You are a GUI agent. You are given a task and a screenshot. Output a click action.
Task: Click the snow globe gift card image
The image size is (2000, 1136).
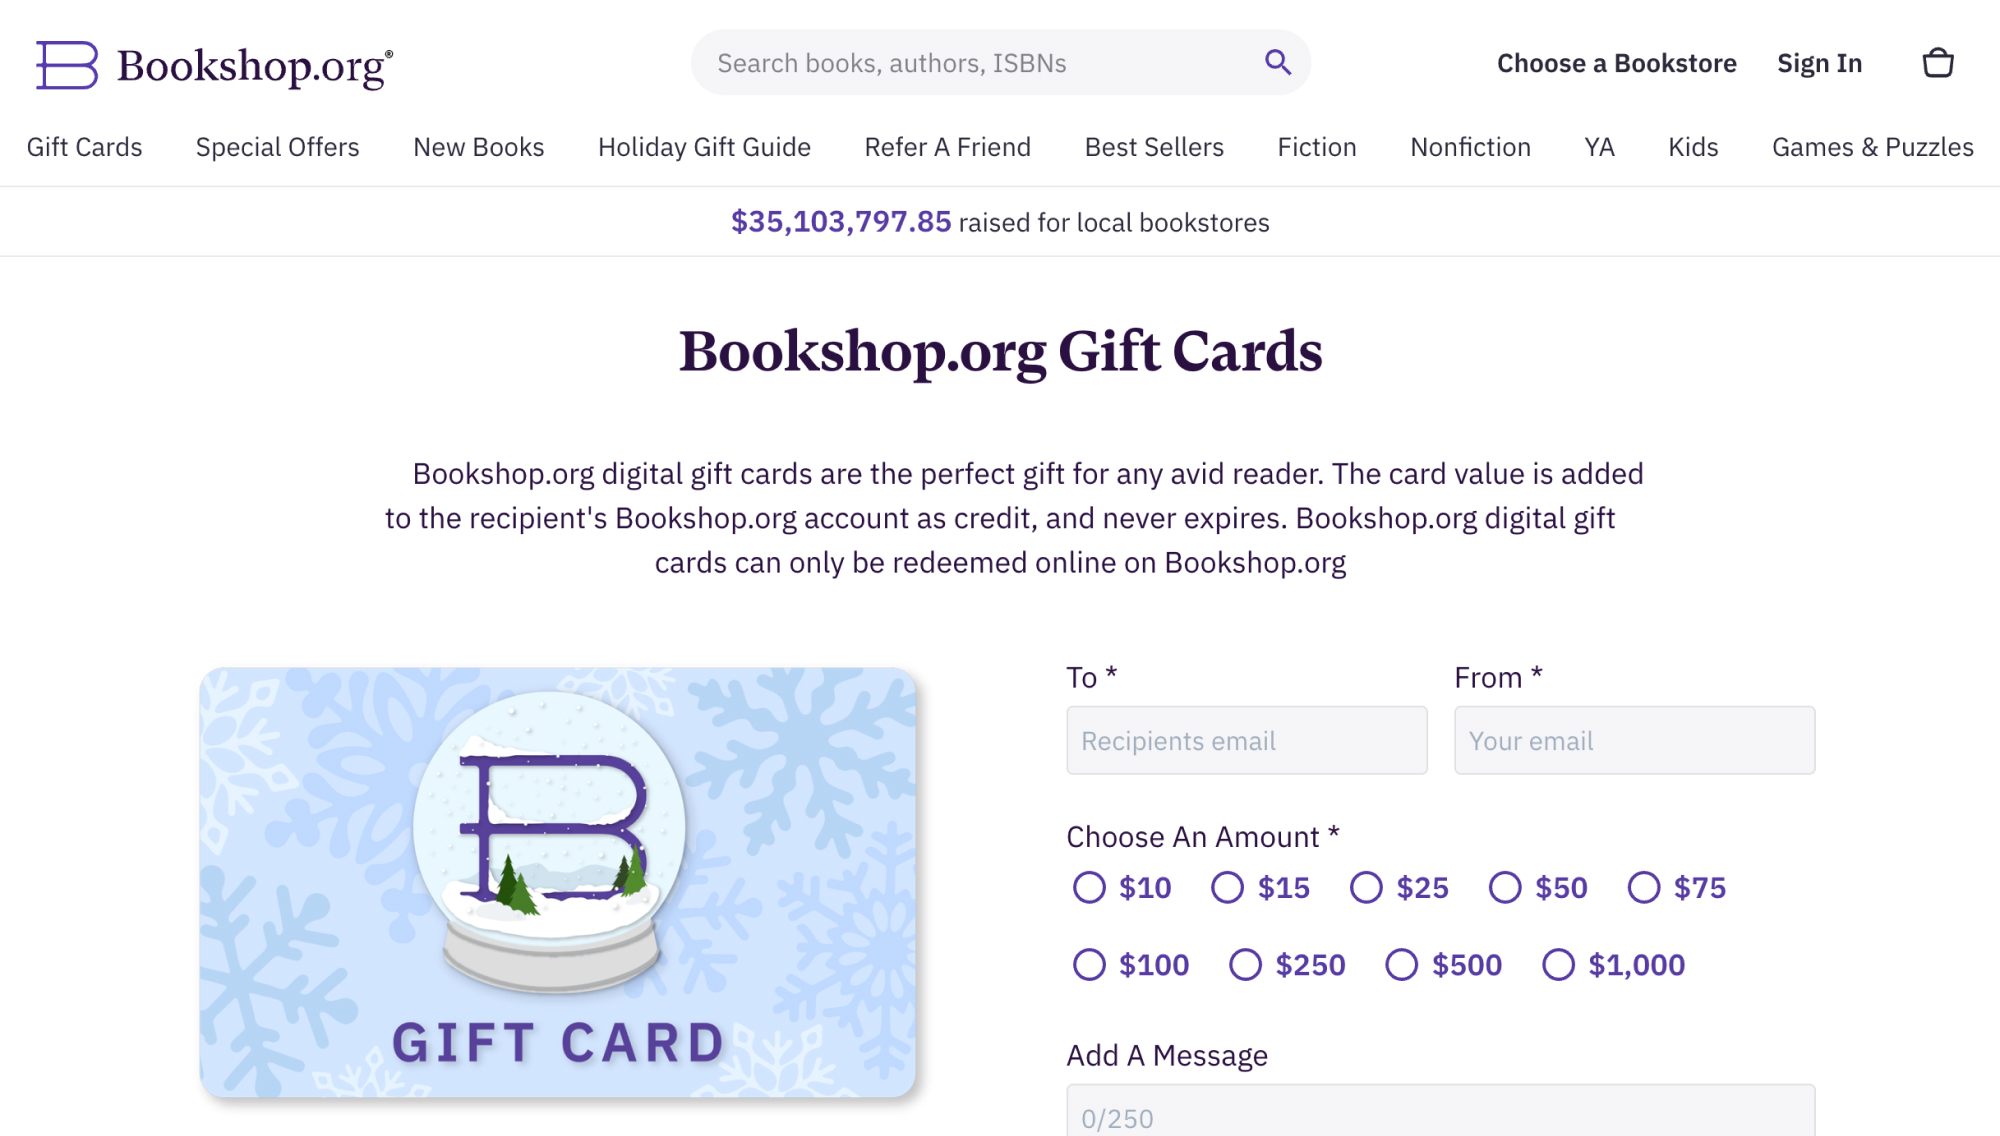coord(558,883)
